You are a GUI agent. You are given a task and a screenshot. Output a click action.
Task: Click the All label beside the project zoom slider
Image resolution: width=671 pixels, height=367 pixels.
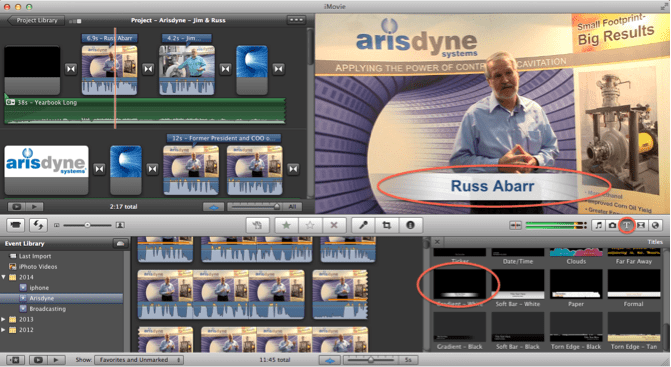point(292,207)
